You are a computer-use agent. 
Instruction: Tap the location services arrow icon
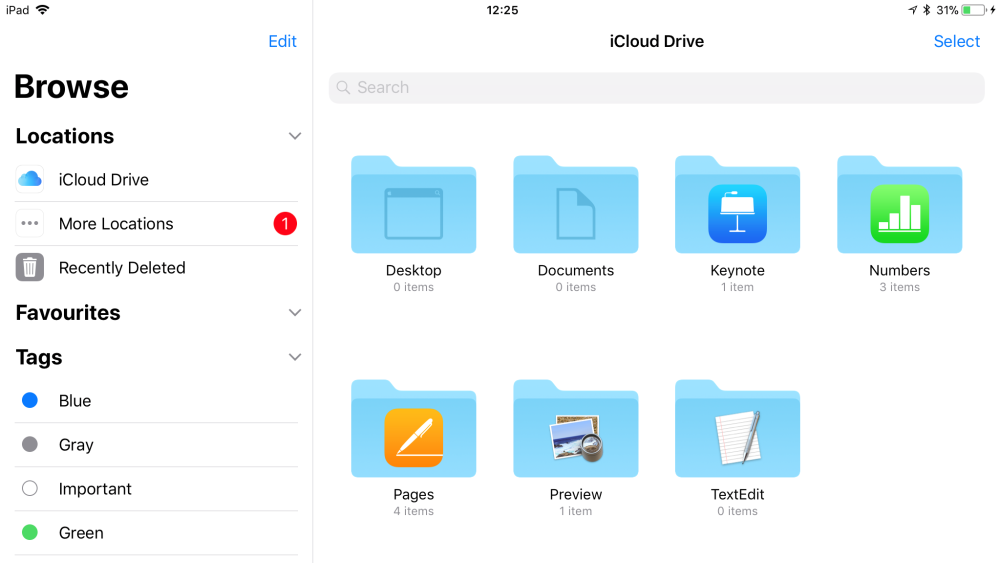click(913, 10)
